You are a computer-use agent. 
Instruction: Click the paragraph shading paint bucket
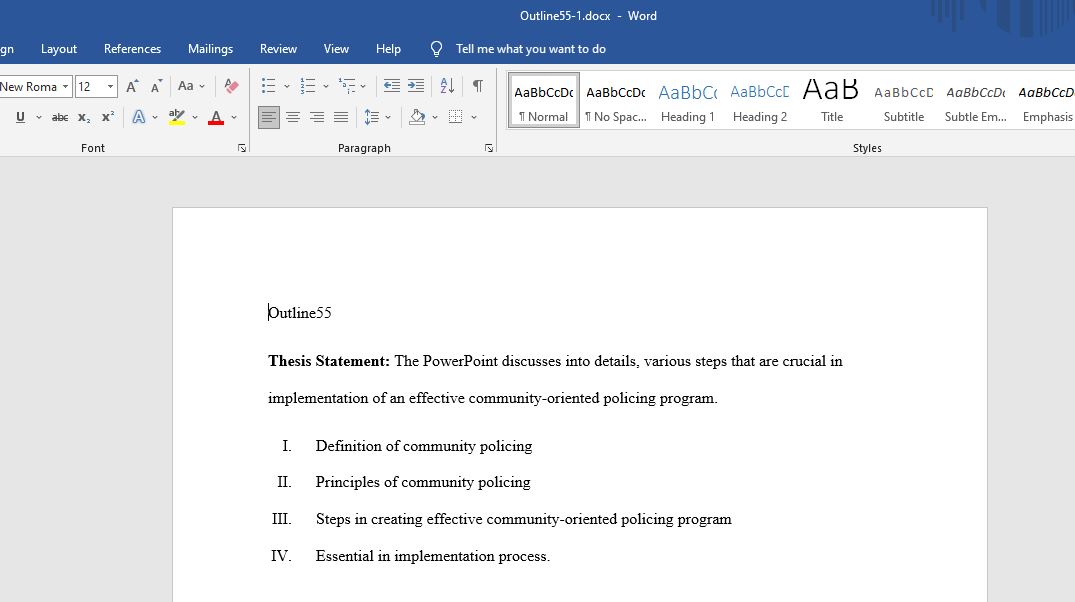(x=417, y=117)
